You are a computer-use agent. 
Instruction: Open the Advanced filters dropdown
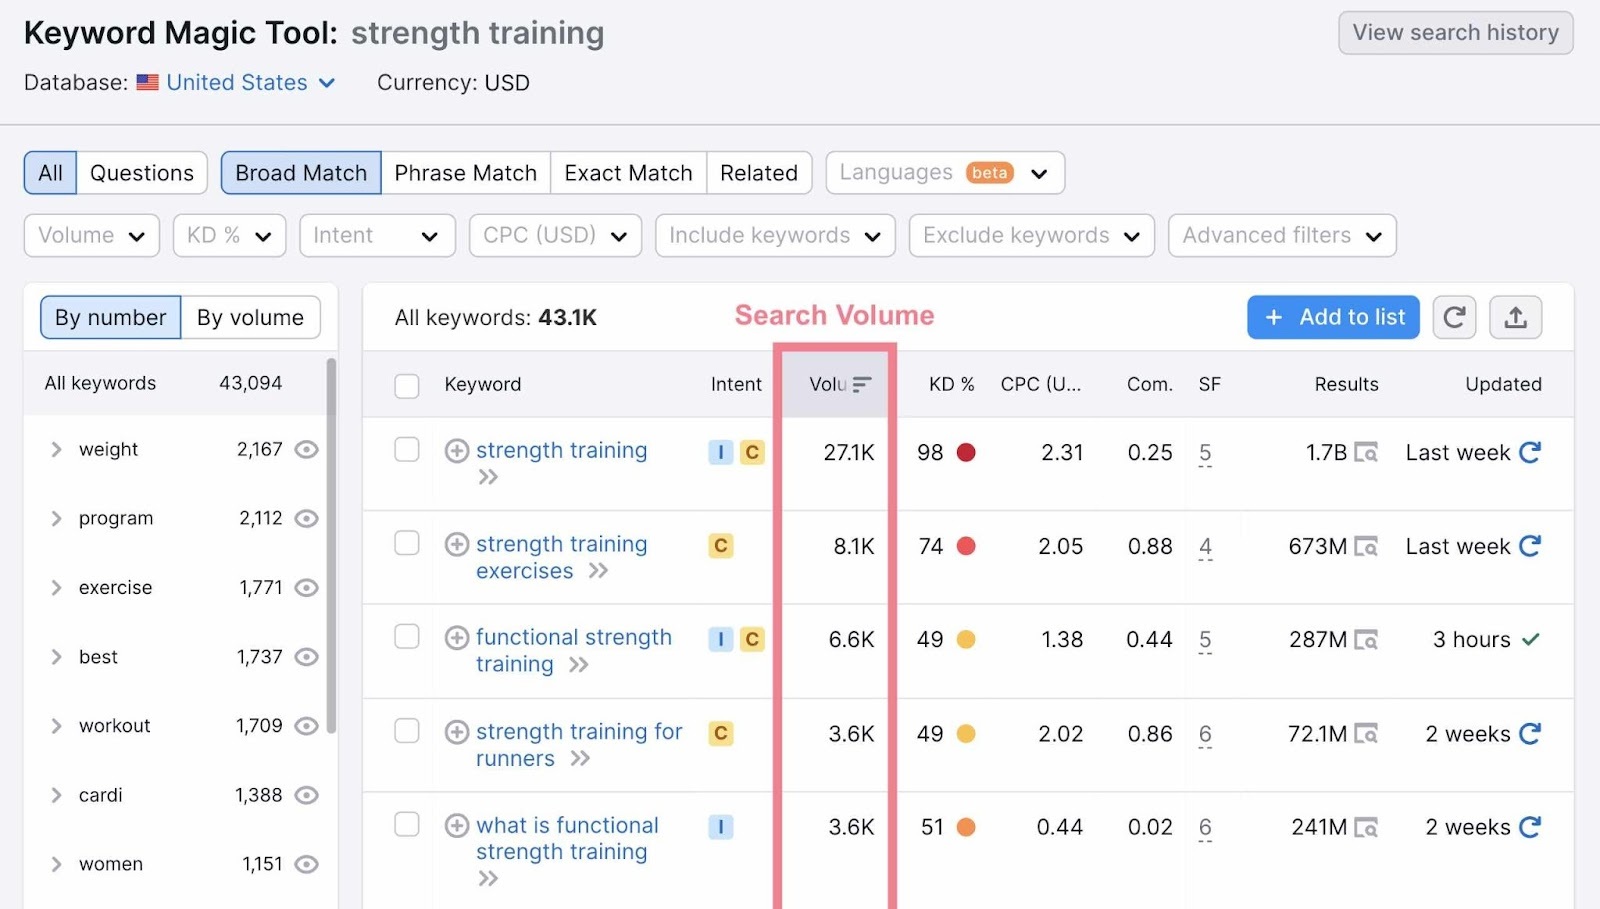click(x=1281, y=235)
